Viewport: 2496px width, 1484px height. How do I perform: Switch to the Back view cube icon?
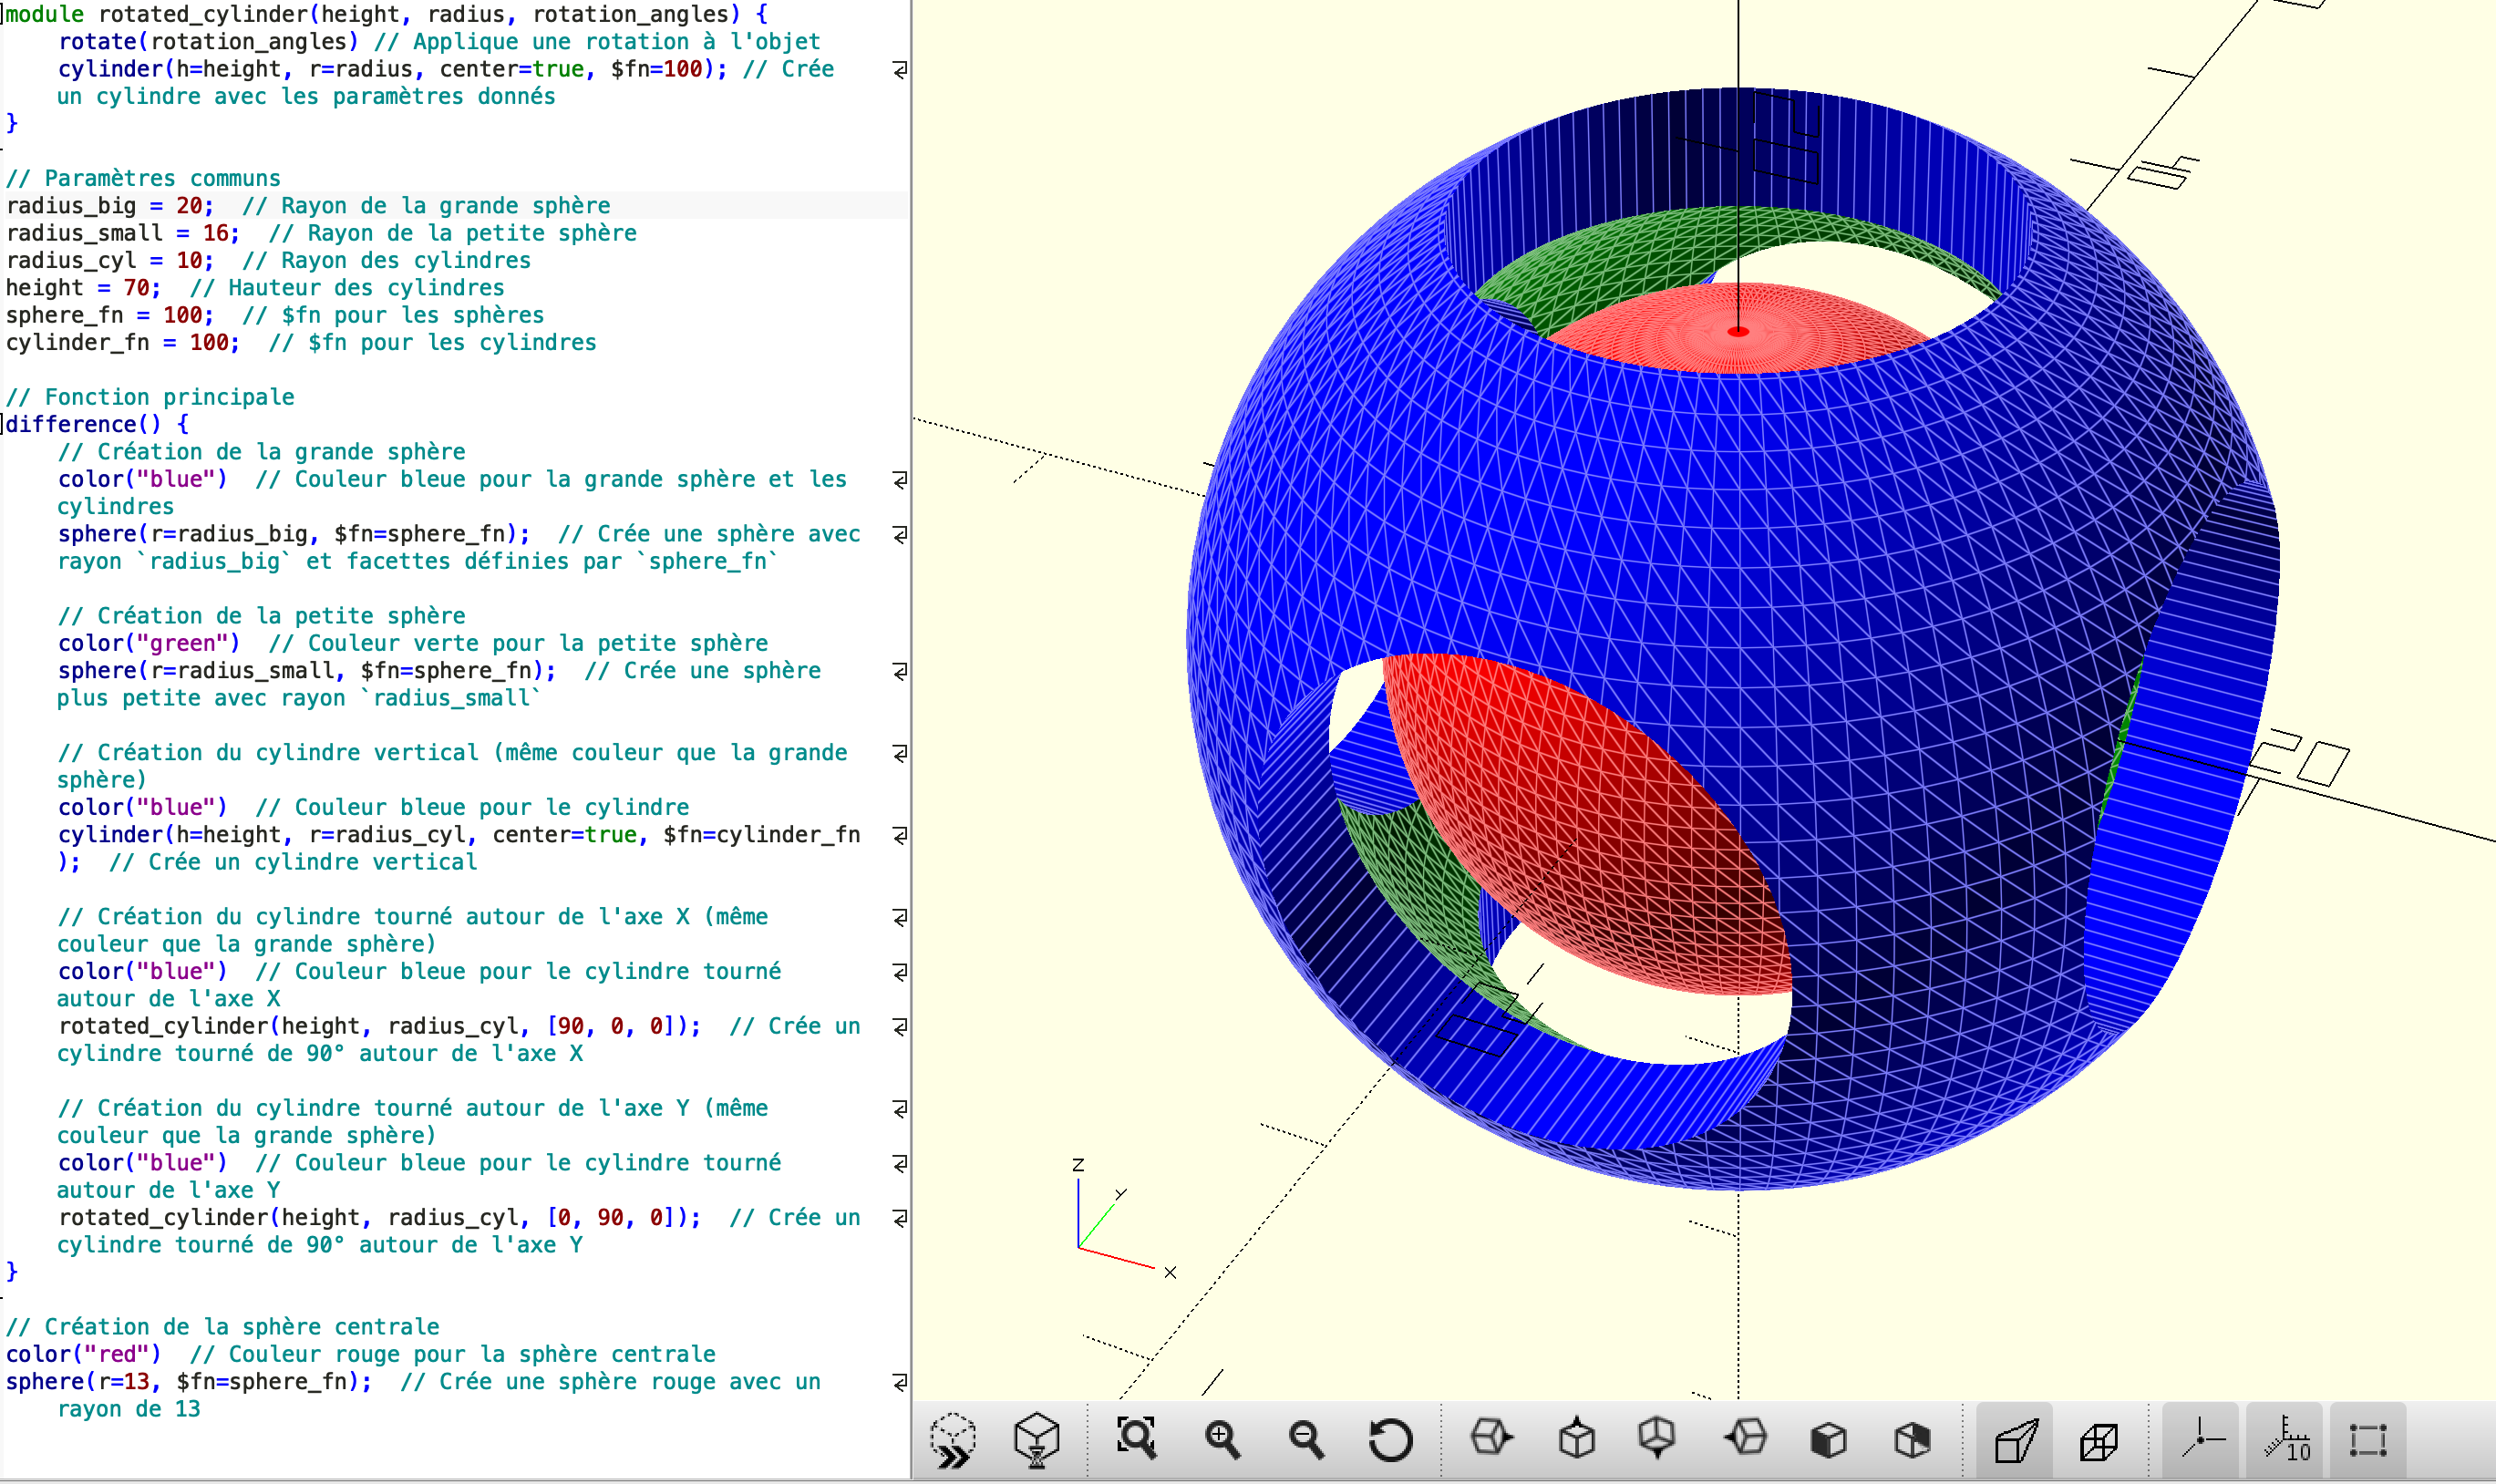pyautogui.click(x=1912, y=1440)
